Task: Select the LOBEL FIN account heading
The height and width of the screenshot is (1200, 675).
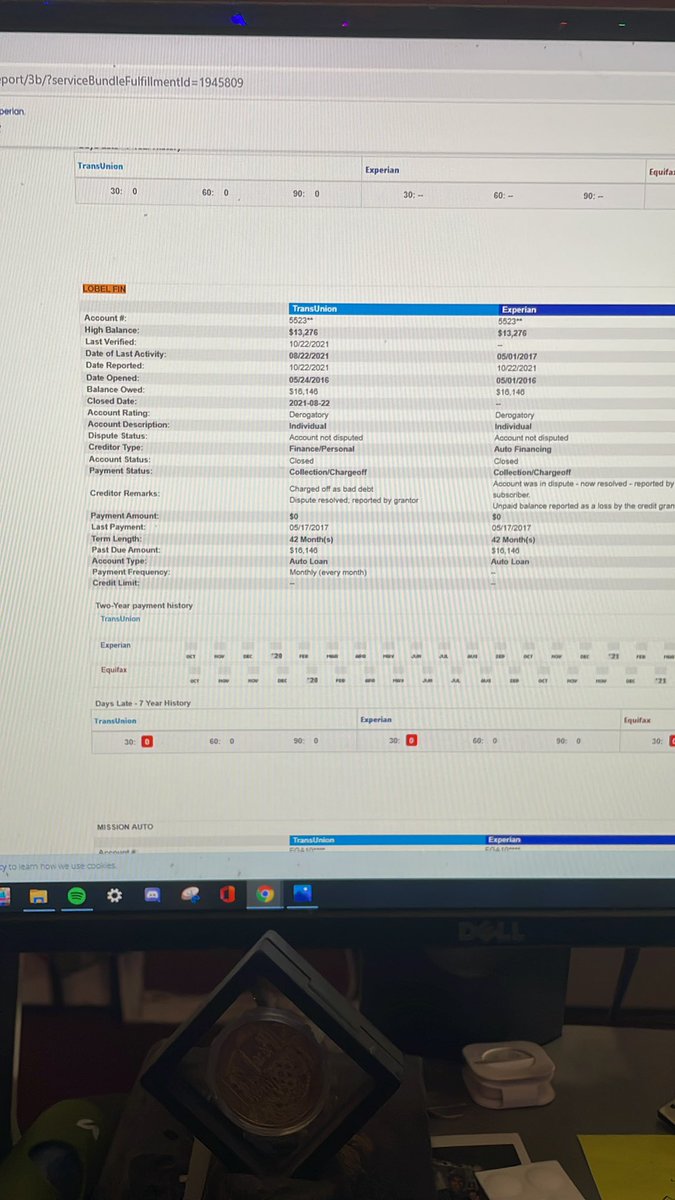Action: (104, 289)
